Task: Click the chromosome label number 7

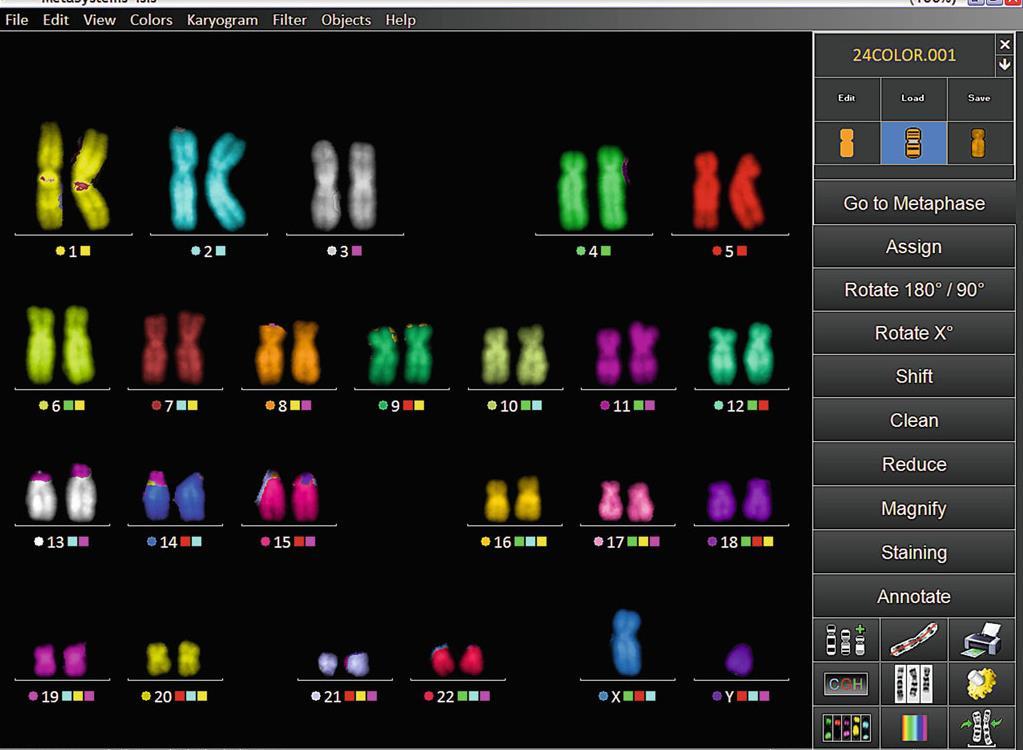Action: click(x=169, y=406)
